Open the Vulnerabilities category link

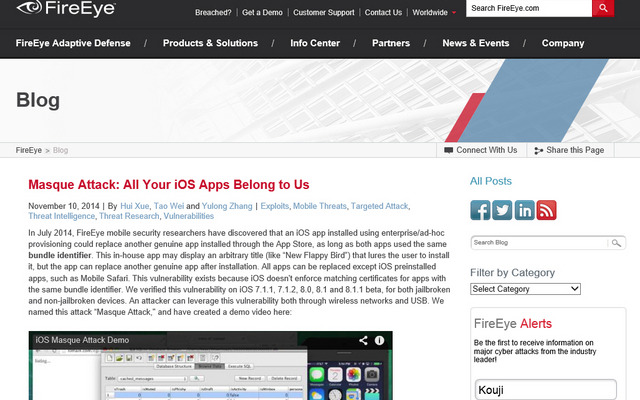pos(189,216)
